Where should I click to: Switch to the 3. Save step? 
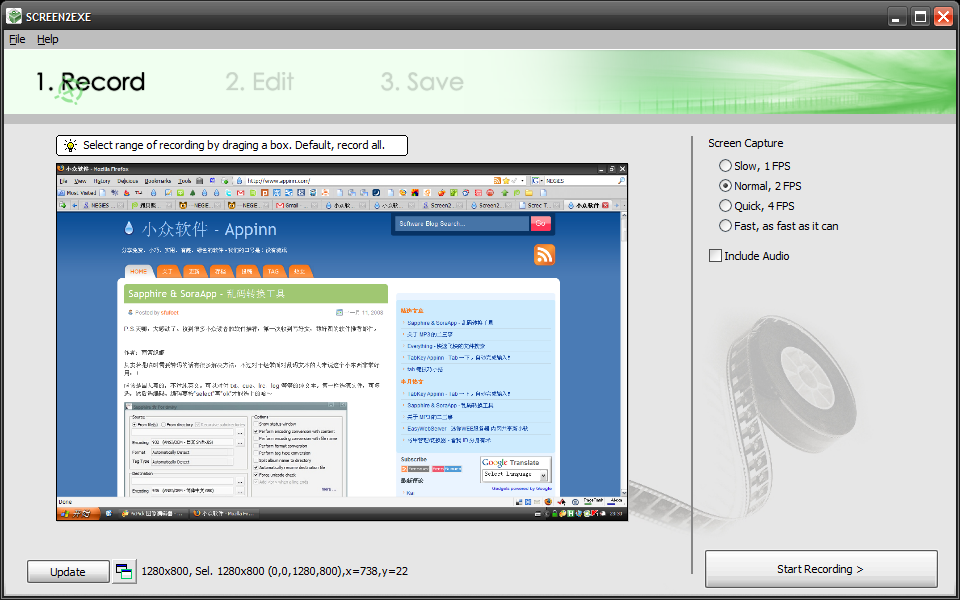(x=422, y=82)
